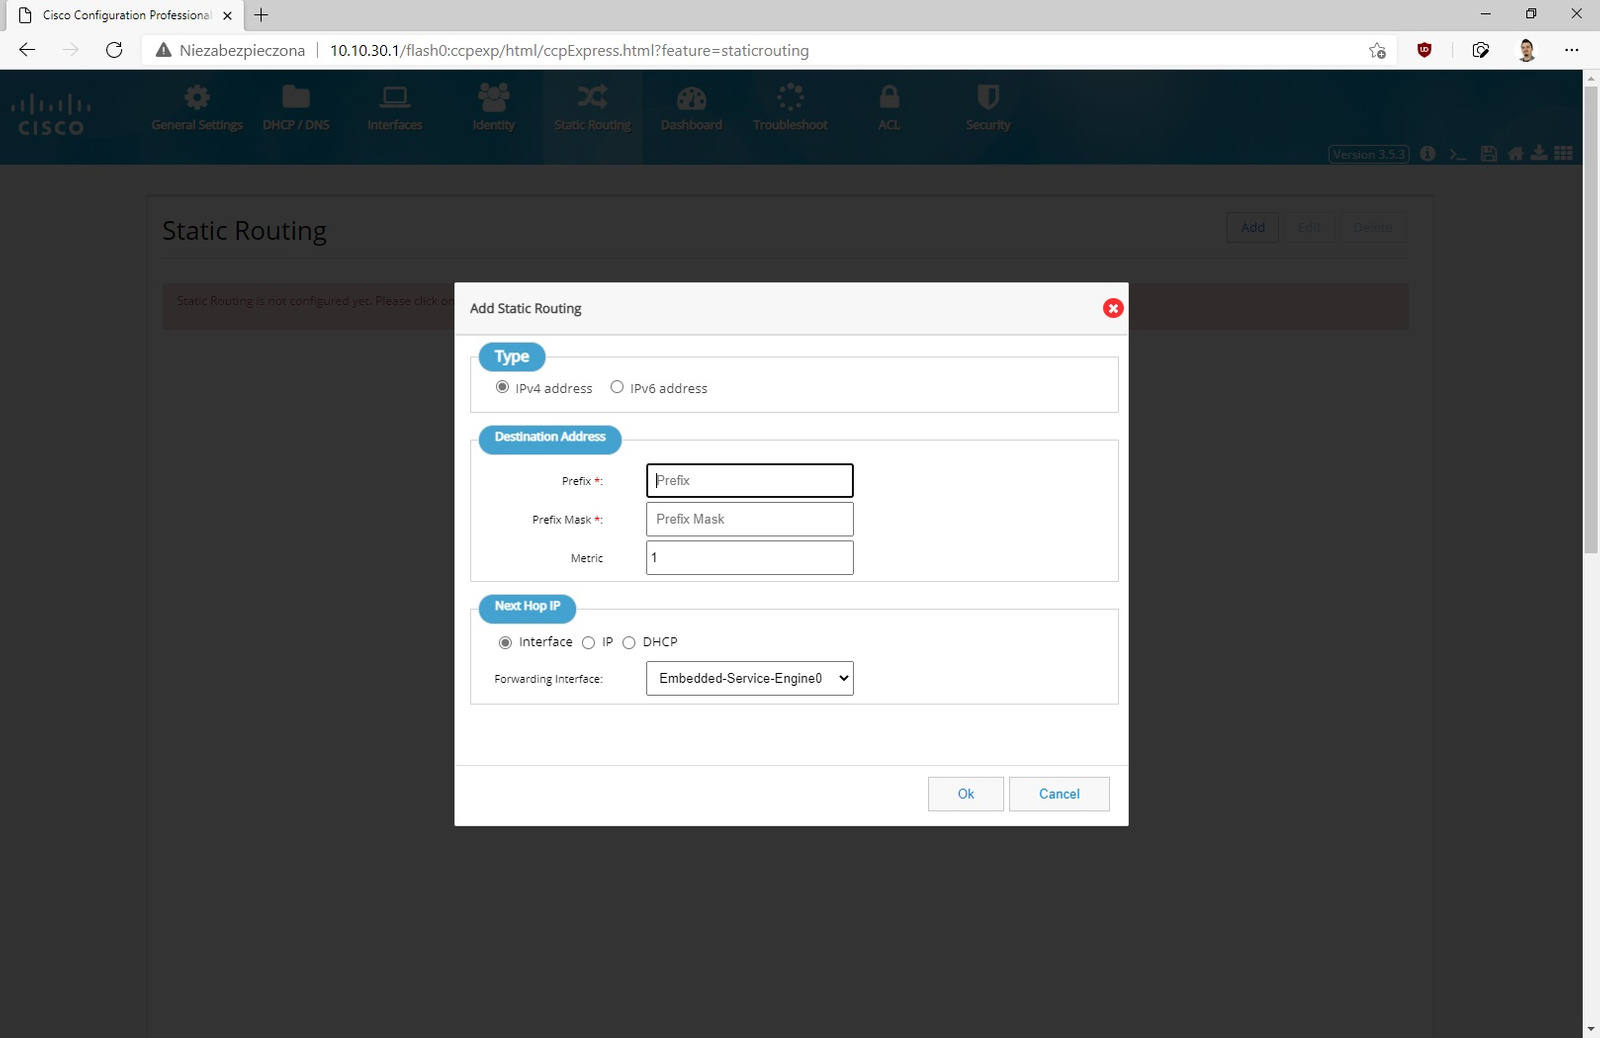Image resolution: width=1600 pixels, height=1038 pixels.
Task: Close the Add Static Routing dialog
Action: pos(1112,308)
